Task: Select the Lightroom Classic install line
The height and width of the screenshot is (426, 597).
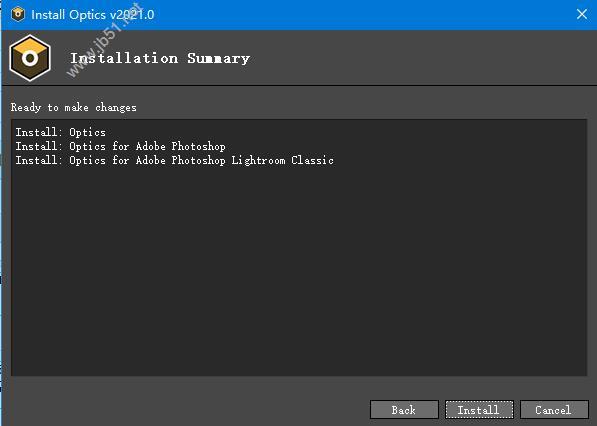Action: click(x=174, y=160)
